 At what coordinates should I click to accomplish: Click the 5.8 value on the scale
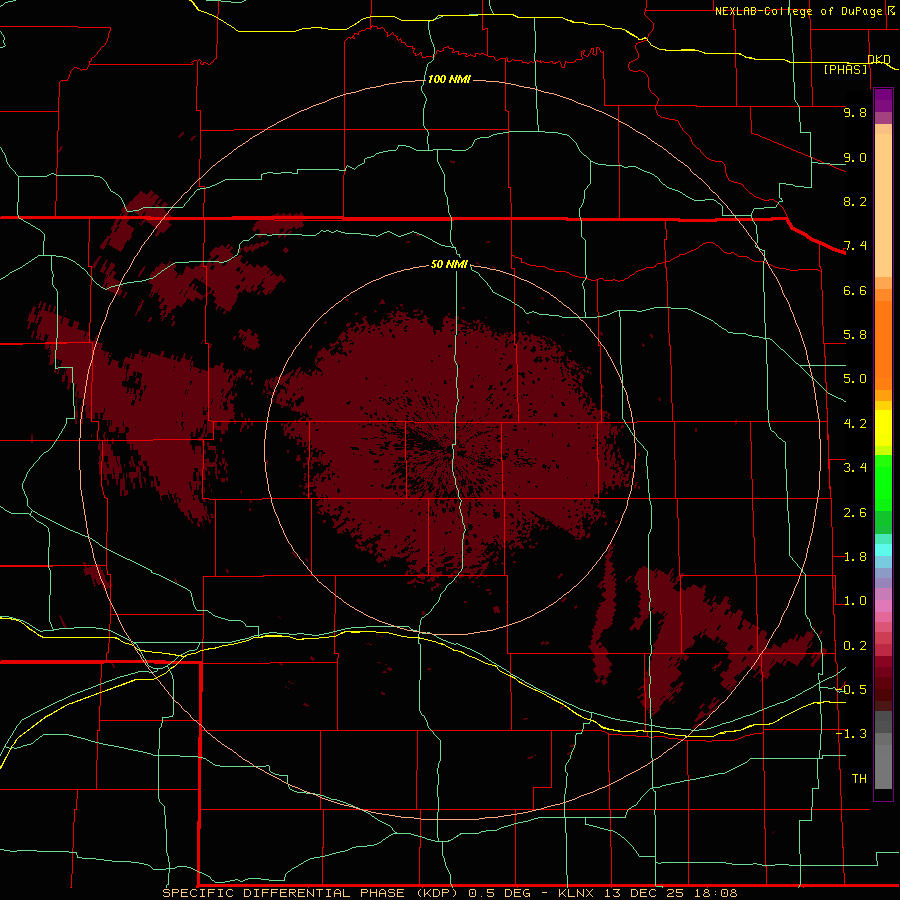pos(855,335)
